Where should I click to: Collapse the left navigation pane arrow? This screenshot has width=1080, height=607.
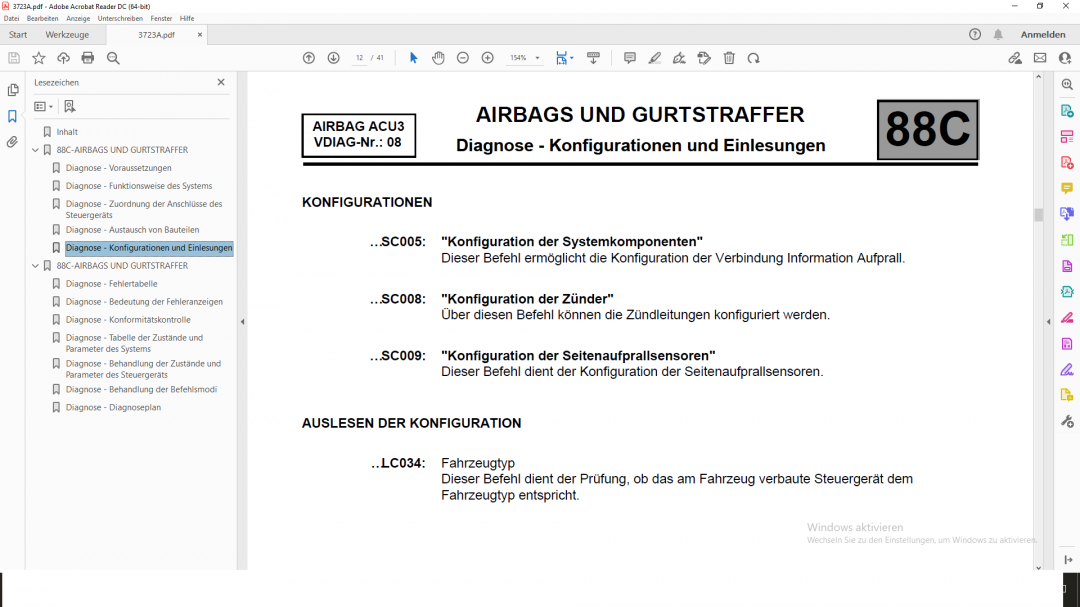(x=241, y=321)
